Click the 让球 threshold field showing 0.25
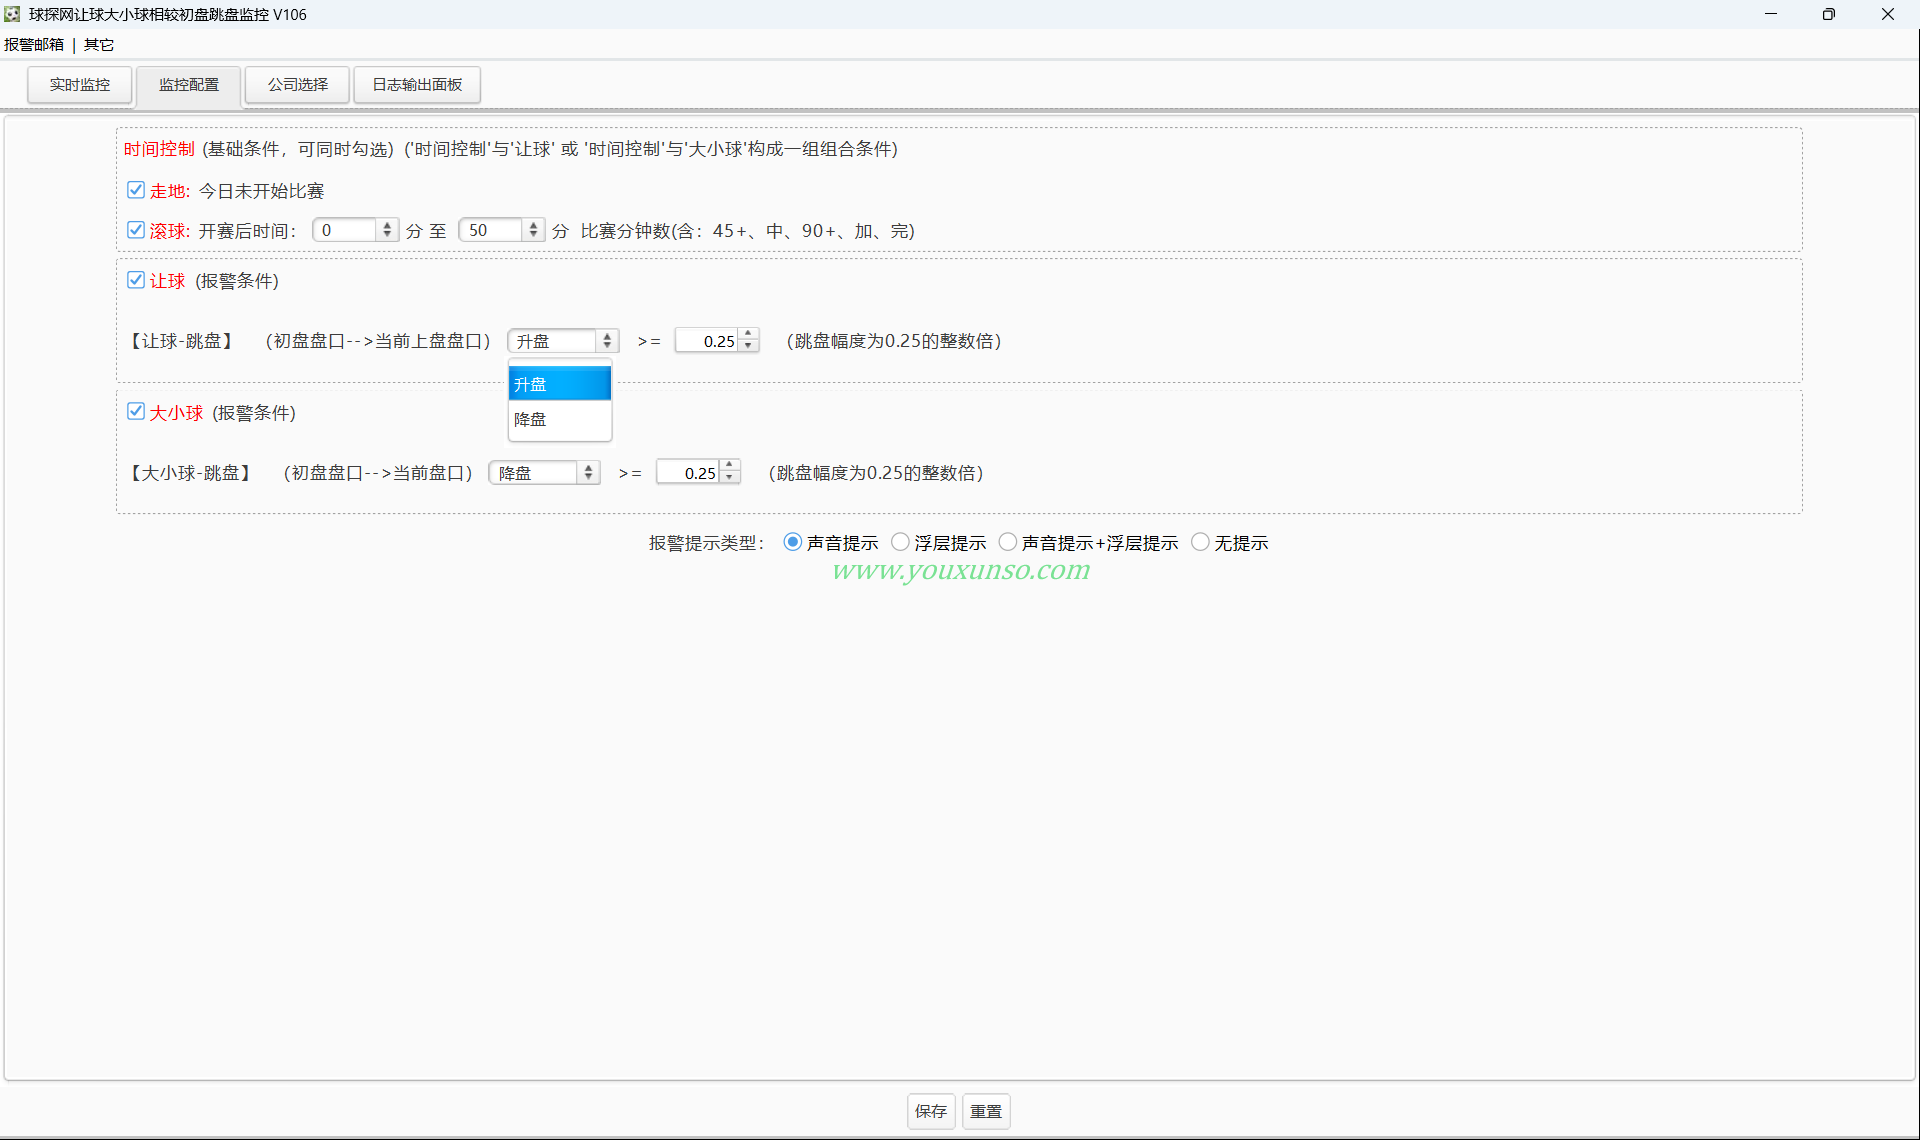Image resolution: width=1920 pixels, height=1140 pixels. coord(707,341)
